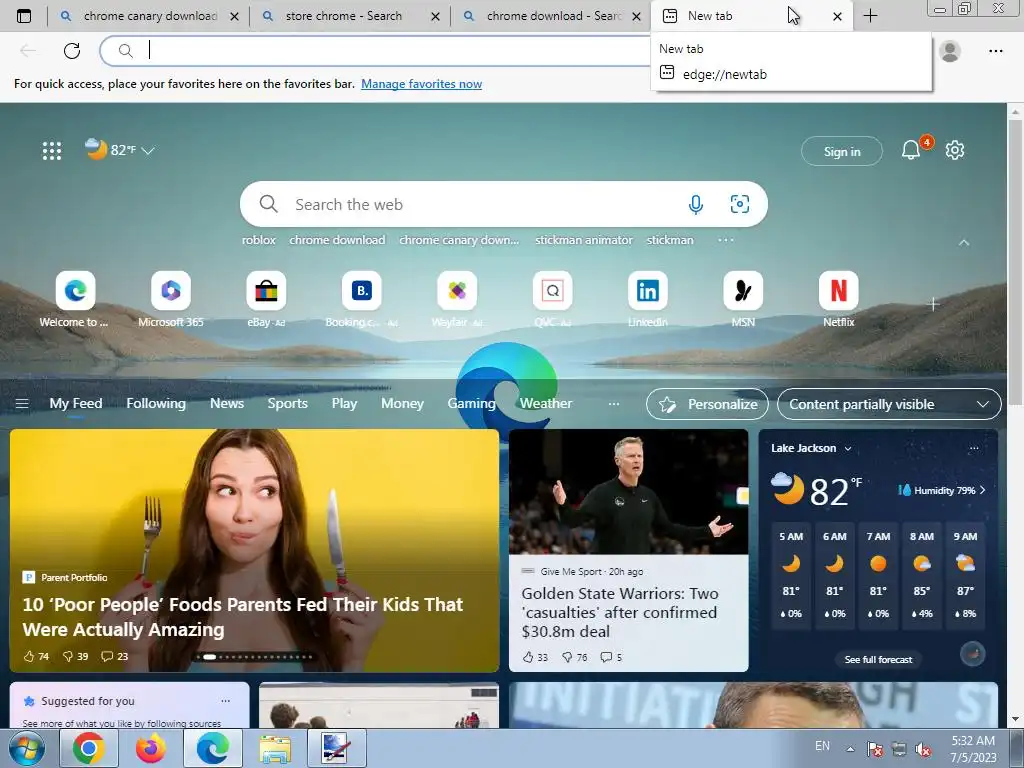1024x768 pixels.
Task: Show more recent searches ellipsis
Action: tap(726, 240)
